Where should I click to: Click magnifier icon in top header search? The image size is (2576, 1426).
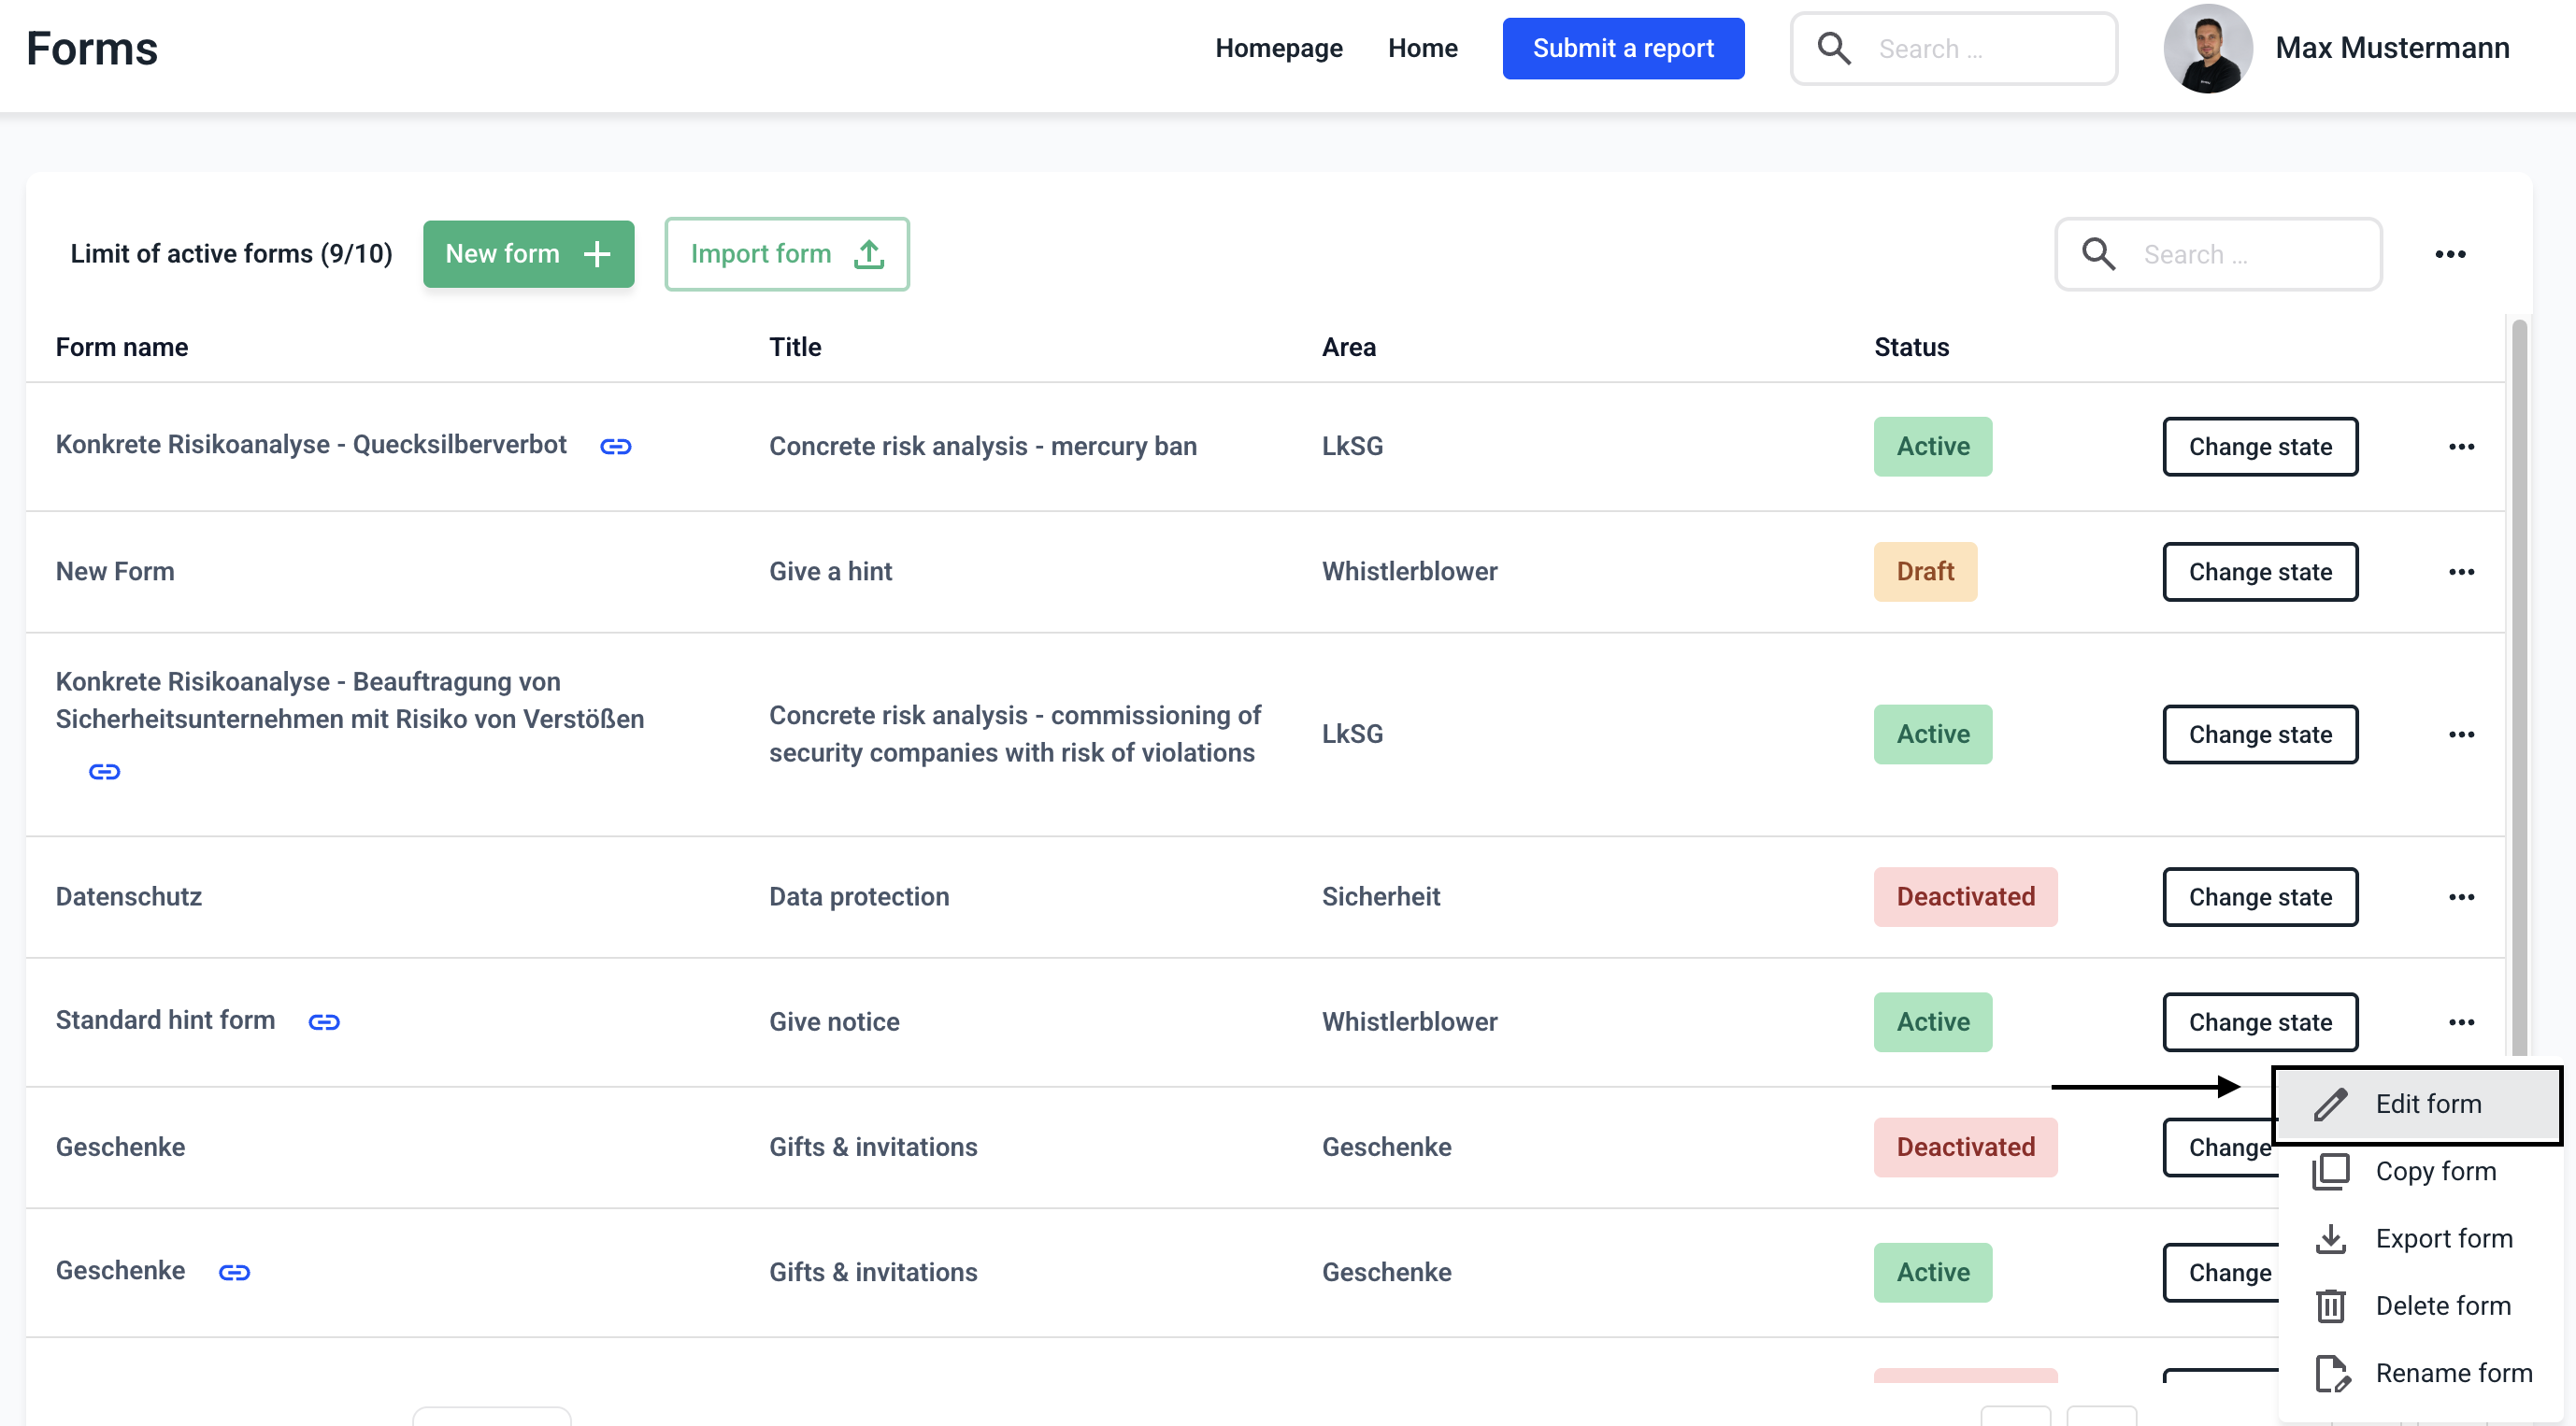coord(1833,48)
